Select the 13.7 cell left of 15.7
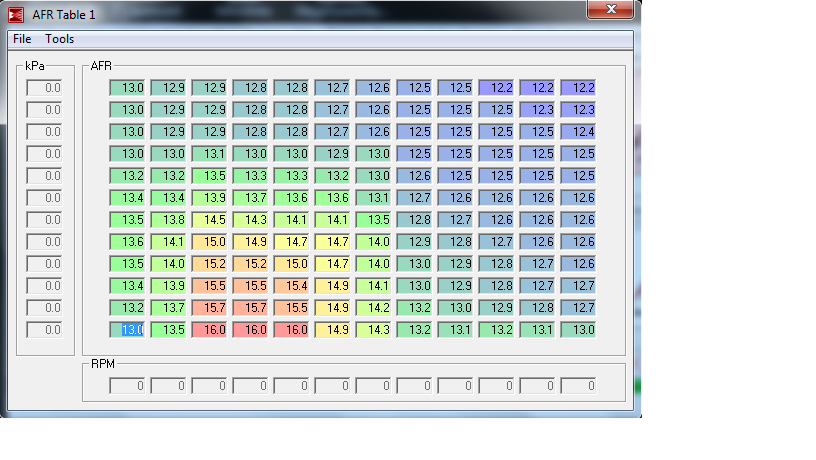Screen dimensions: 816x460 (168, 308)
